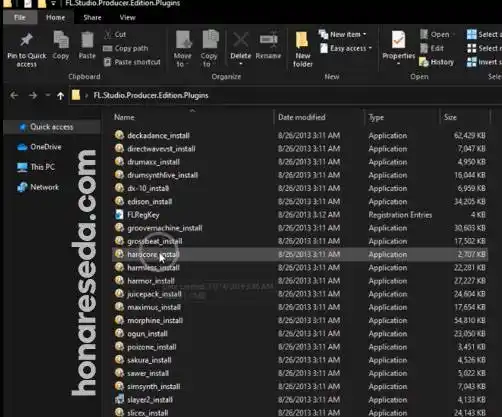
Task: Click Edit in the Open group
Action: pyautogui.click(x=432, y=48)
